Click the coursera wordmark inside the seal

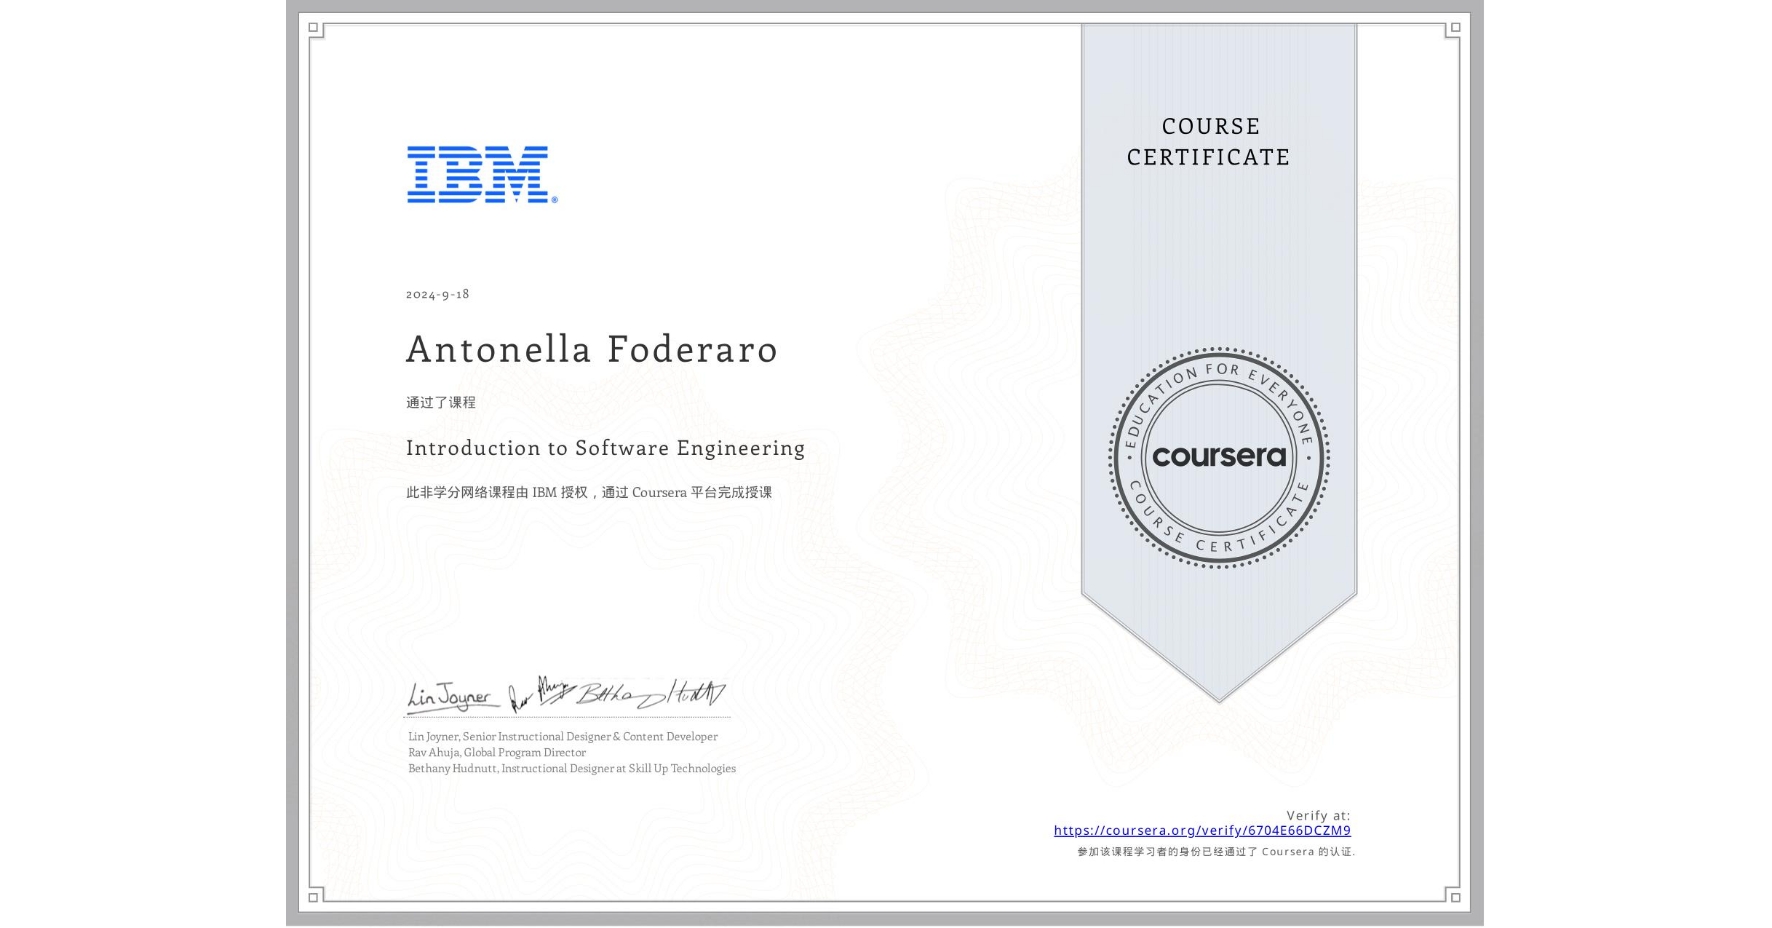tap(1220, 457)
